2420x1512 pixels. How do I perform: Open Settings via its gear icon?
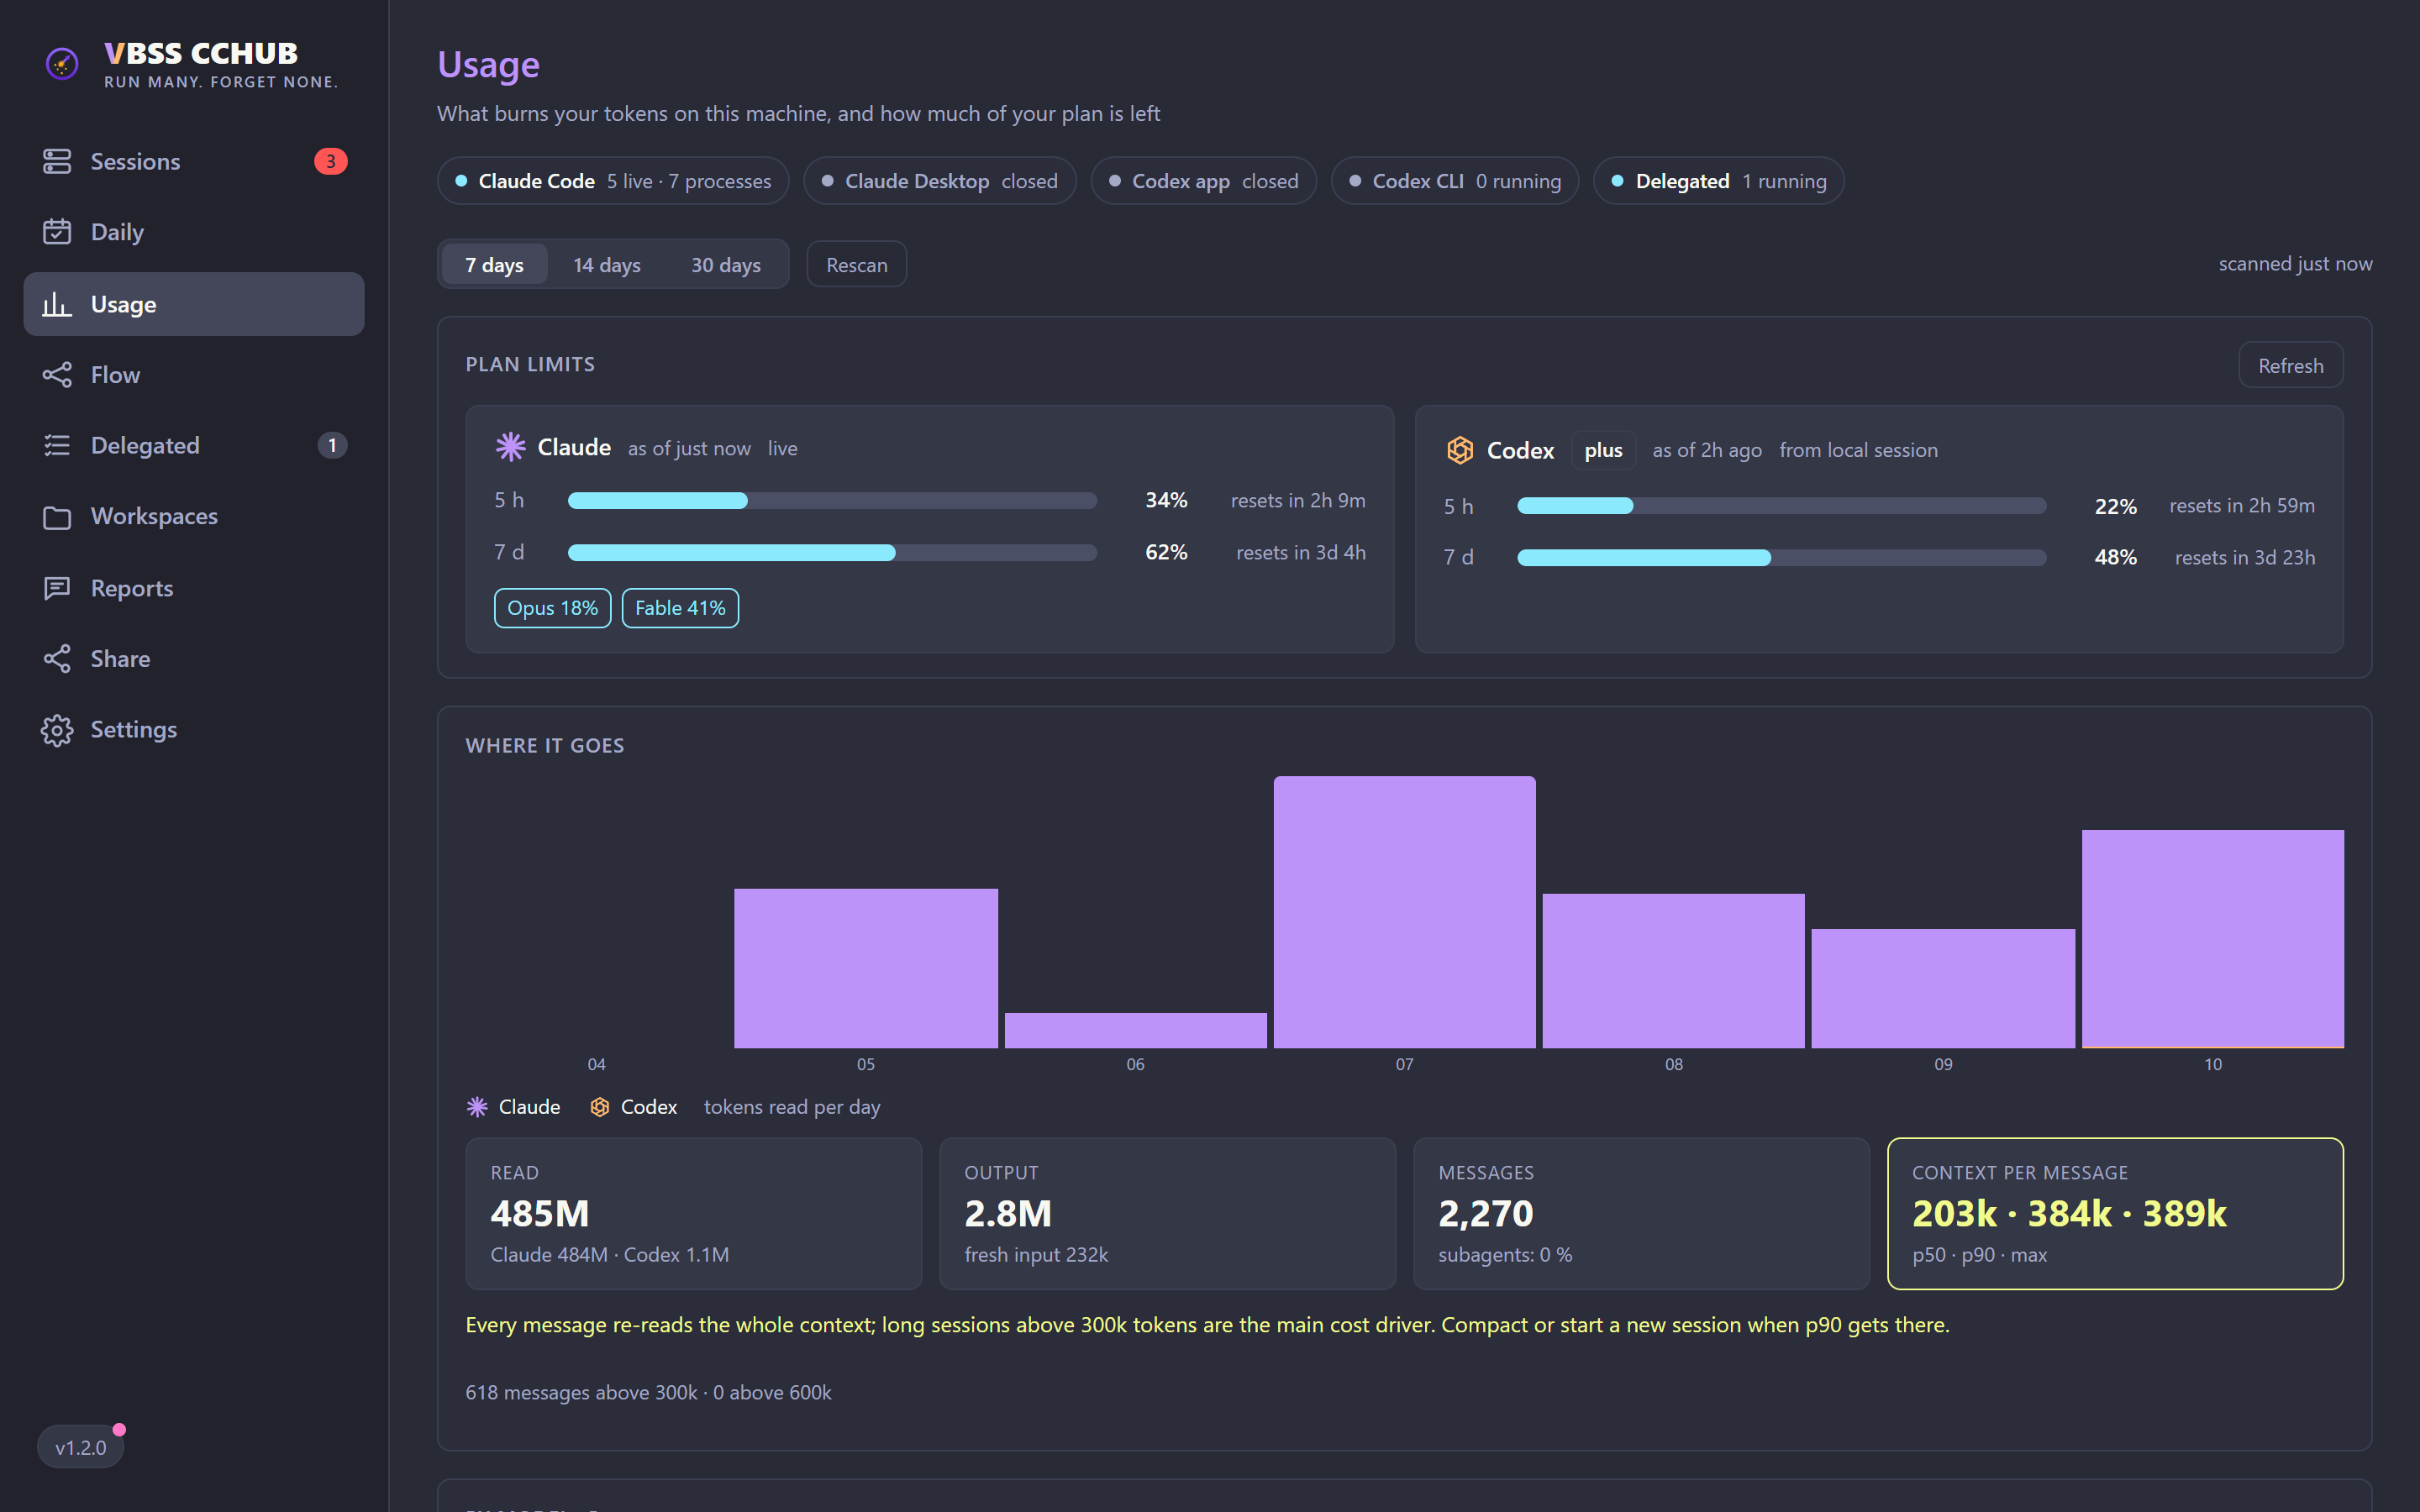pos(57,730)
